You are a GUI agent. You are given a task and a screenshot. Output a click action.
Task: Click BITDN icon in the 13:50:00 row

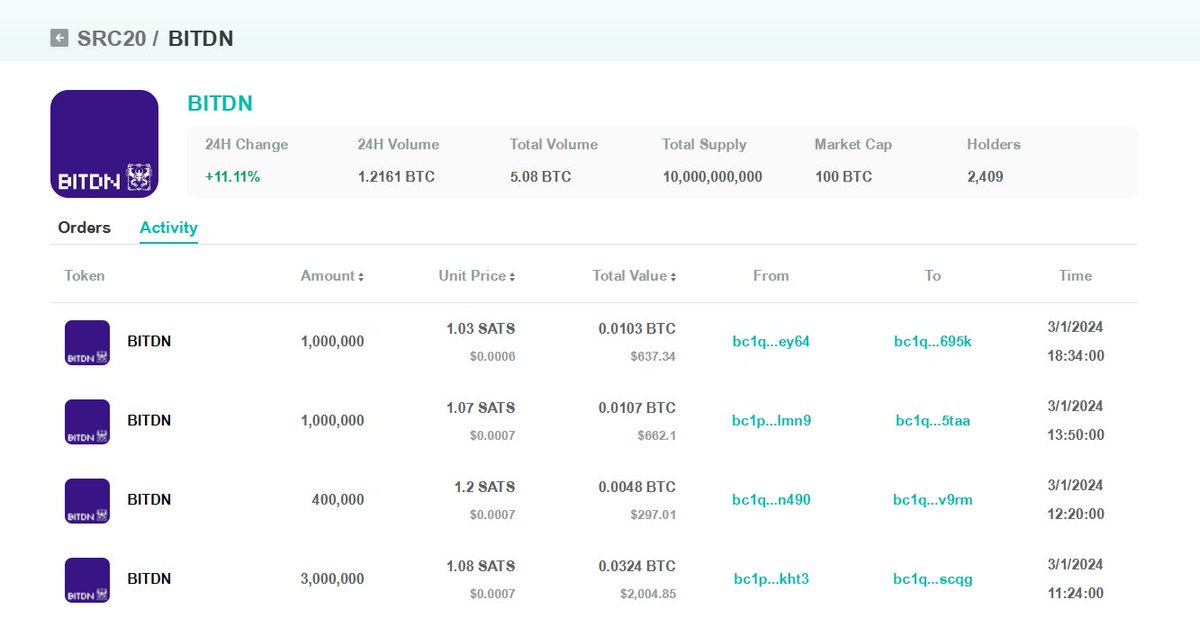87,421
